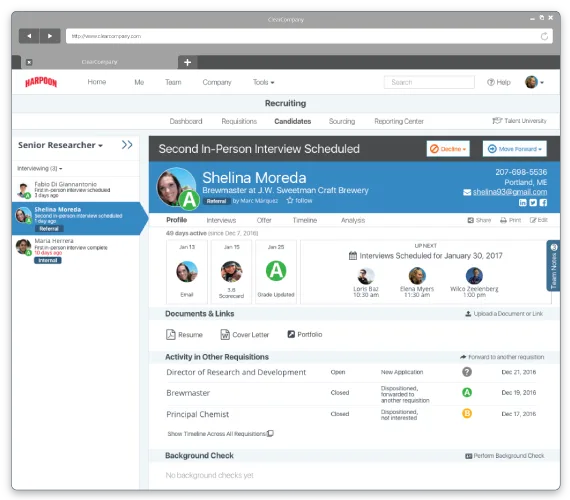Image resolution: width=570 pixels, height=500 pixels.
Task: Click the shelina93@gmail.com email link
Action: [x=510, y=192]
